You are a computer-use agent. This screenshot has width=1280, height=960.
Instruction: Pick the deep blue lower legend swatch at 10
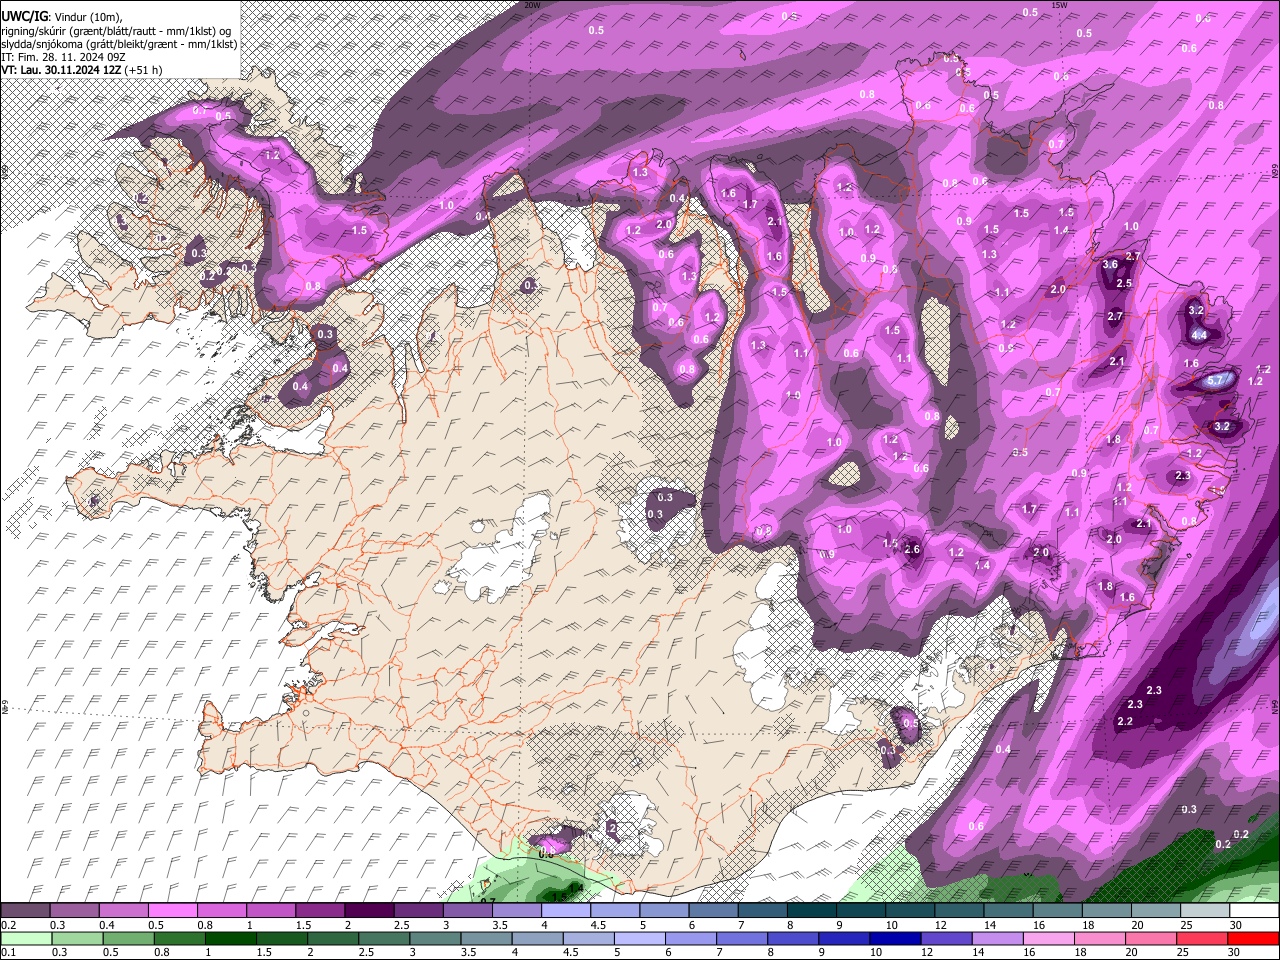pyautogui.click(x=895, y=939)
